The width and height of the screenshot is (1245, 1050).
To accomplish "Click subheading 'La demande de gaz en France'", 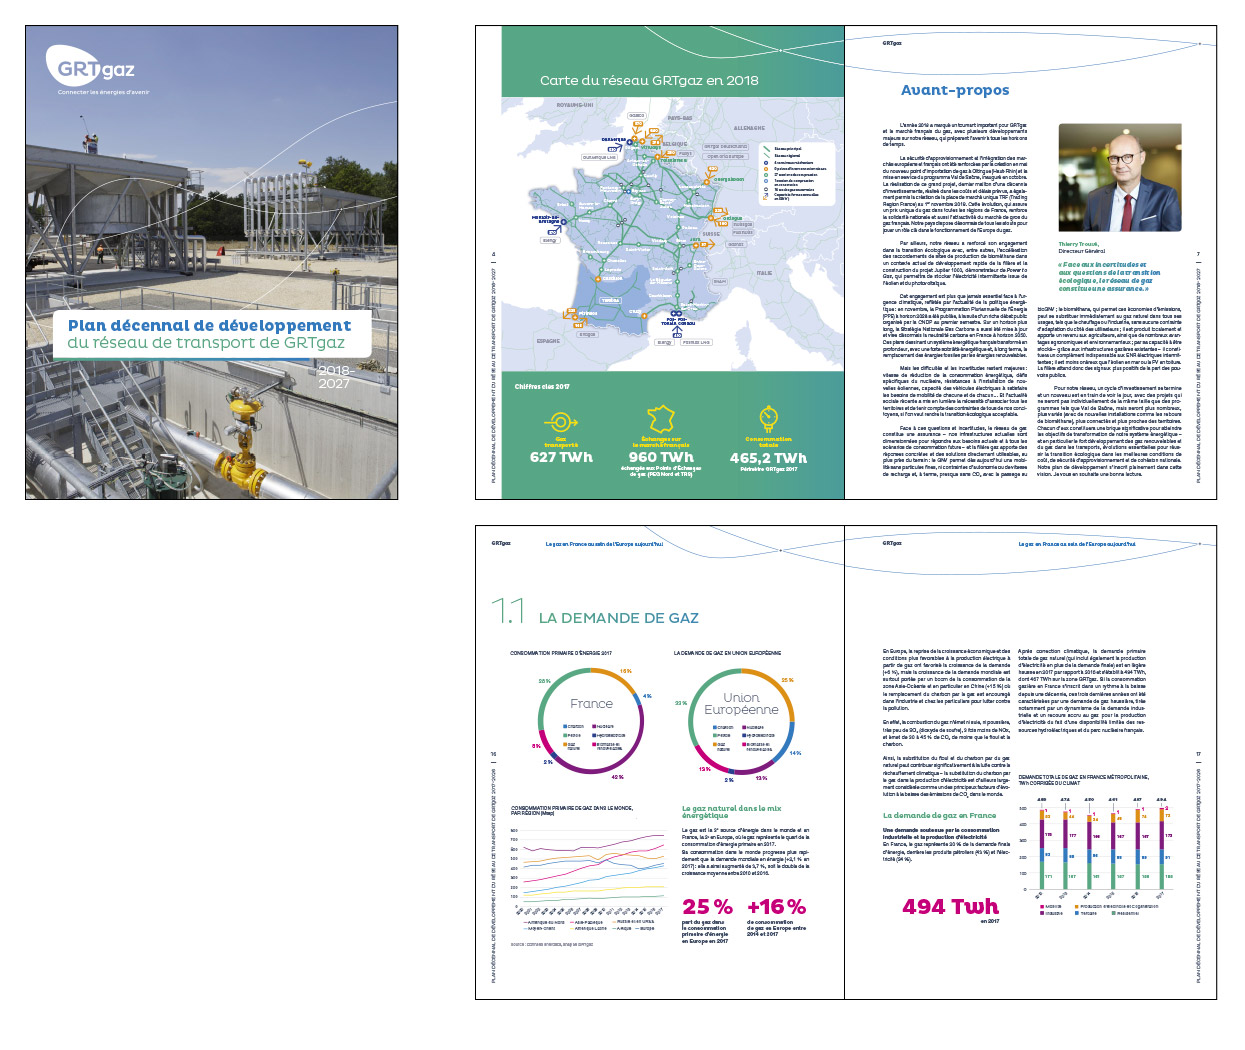I will [939, 815].
